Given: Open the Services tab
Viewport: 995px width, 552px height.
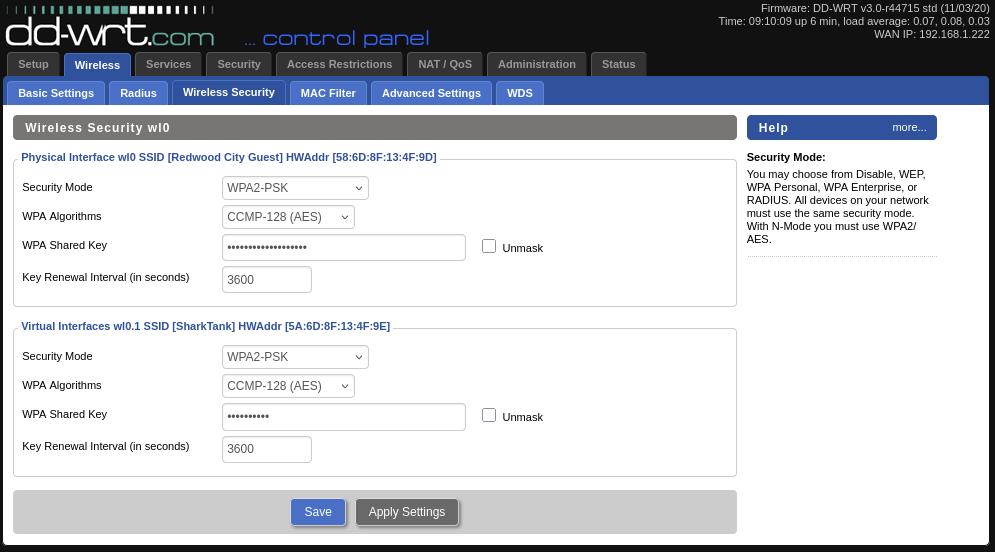Looking at the screenshot, I should point(168,64).
